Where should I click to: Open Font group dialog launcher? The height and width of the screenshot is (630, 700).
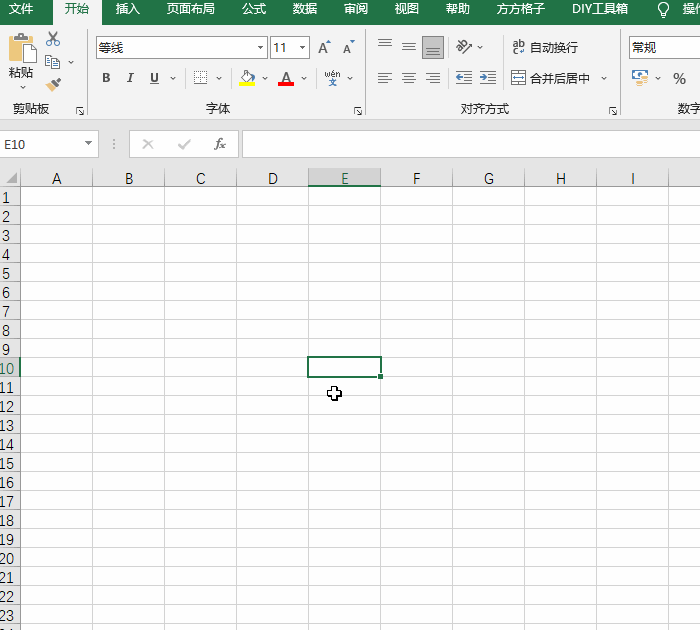[x=358, y=111]
